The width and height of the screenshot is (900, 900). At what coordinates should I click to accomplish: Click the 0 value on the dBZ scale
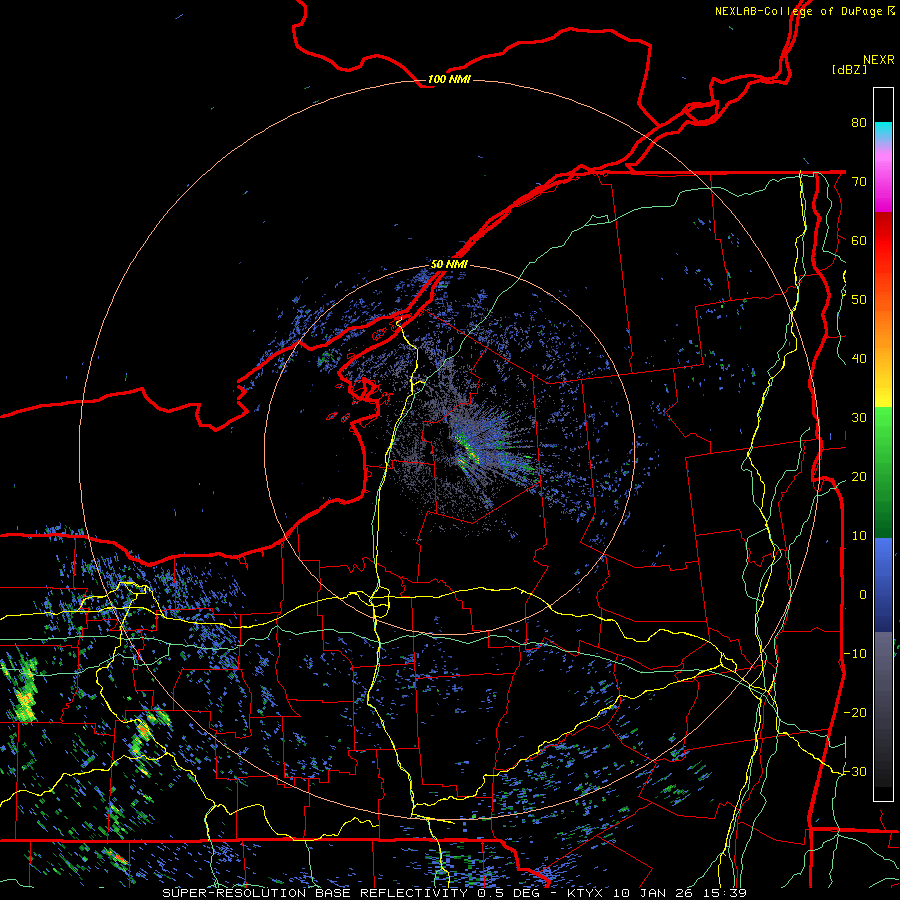click(x=863, y=595)
